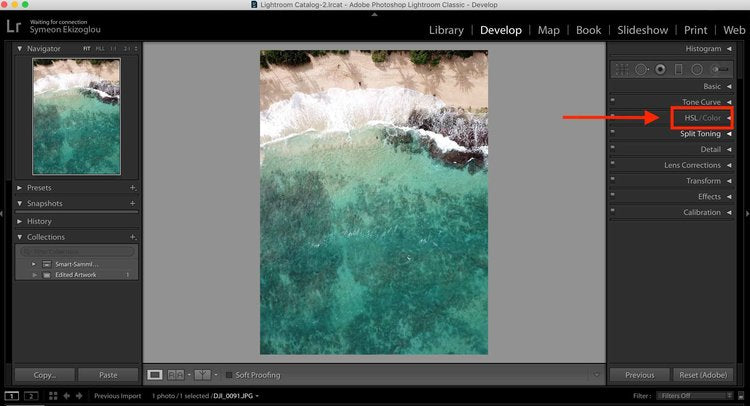
Task: Set navigator zoom to FIT
Action: [87, 49]
